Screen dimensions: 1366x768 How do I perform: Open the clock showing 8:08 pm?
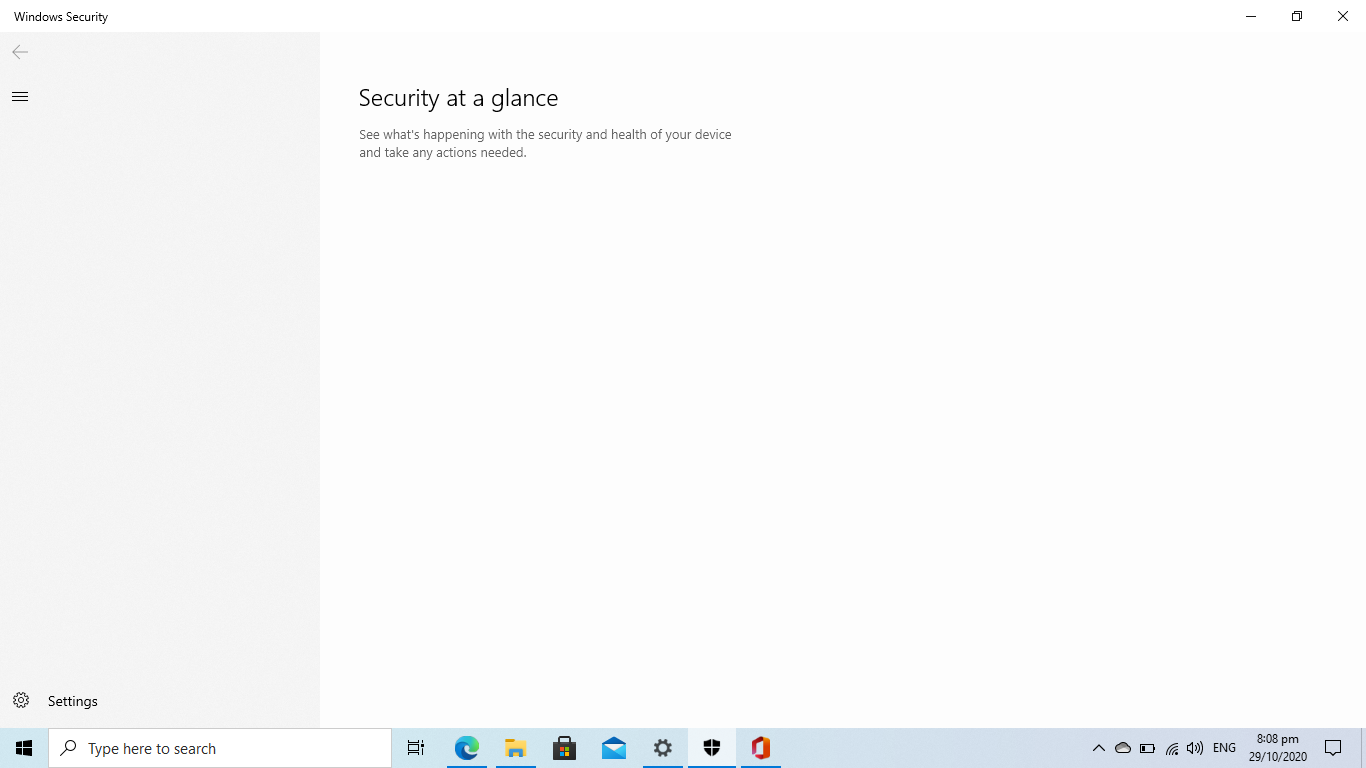(x=1277, y=748)
